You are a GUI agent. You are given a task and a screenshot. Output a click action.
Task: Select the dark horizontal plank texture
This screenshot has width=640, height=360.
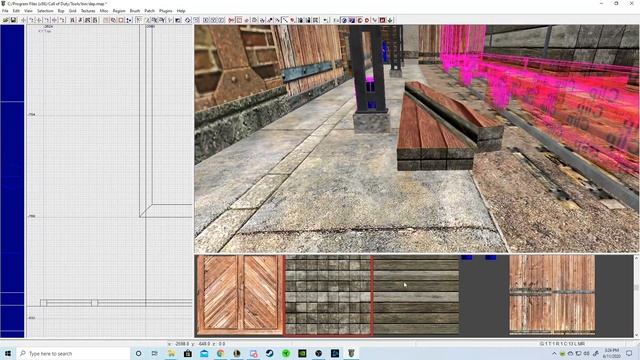click(416, 295)
